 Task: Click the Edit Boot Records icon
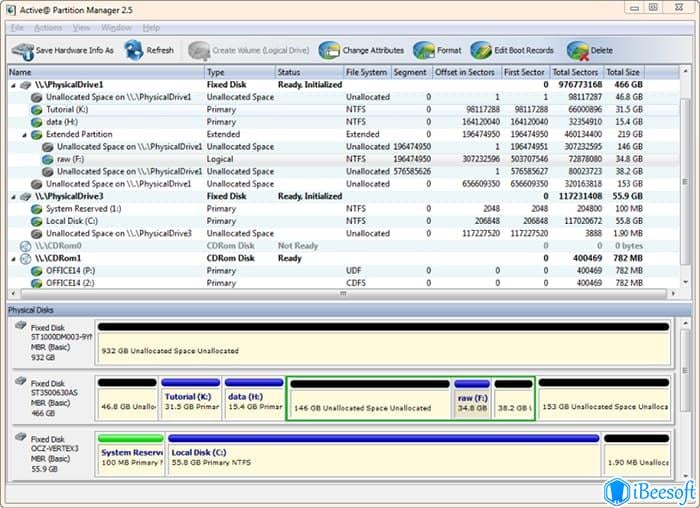click(x=481, y=50)
